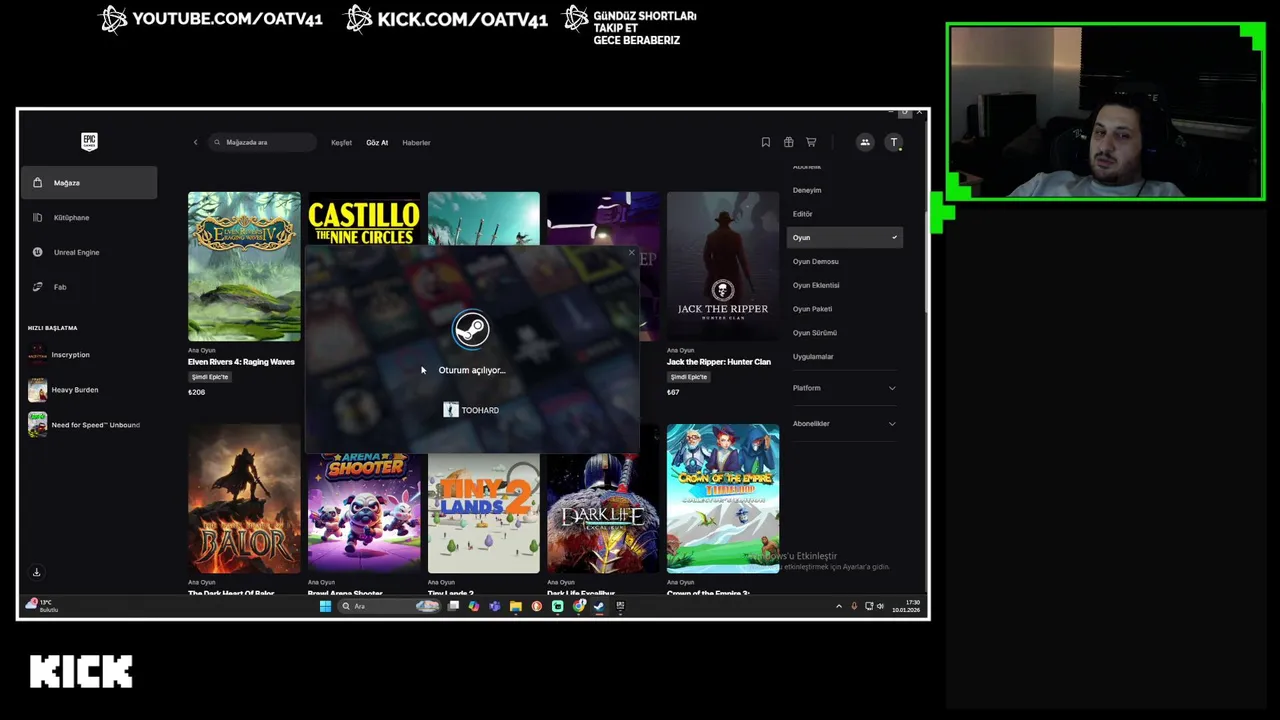Open Jack the Ripper: Hunter Clan title

point(719,362)
